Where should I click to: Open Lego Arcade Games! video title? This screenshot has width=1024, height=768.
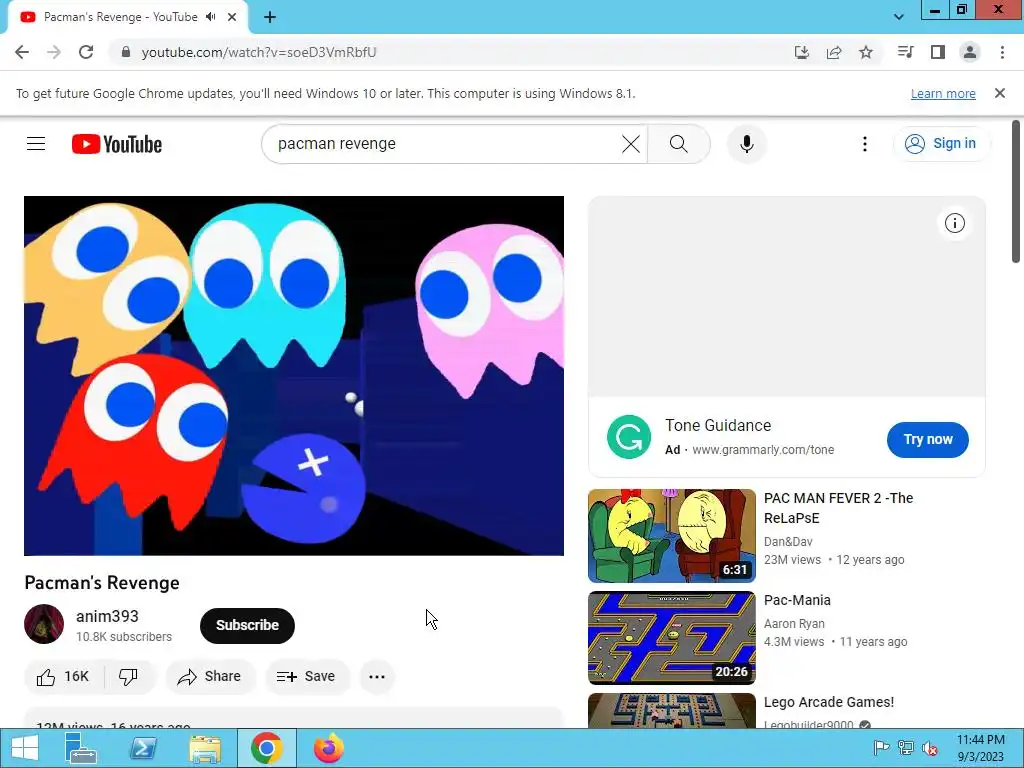tap(829, 702)
